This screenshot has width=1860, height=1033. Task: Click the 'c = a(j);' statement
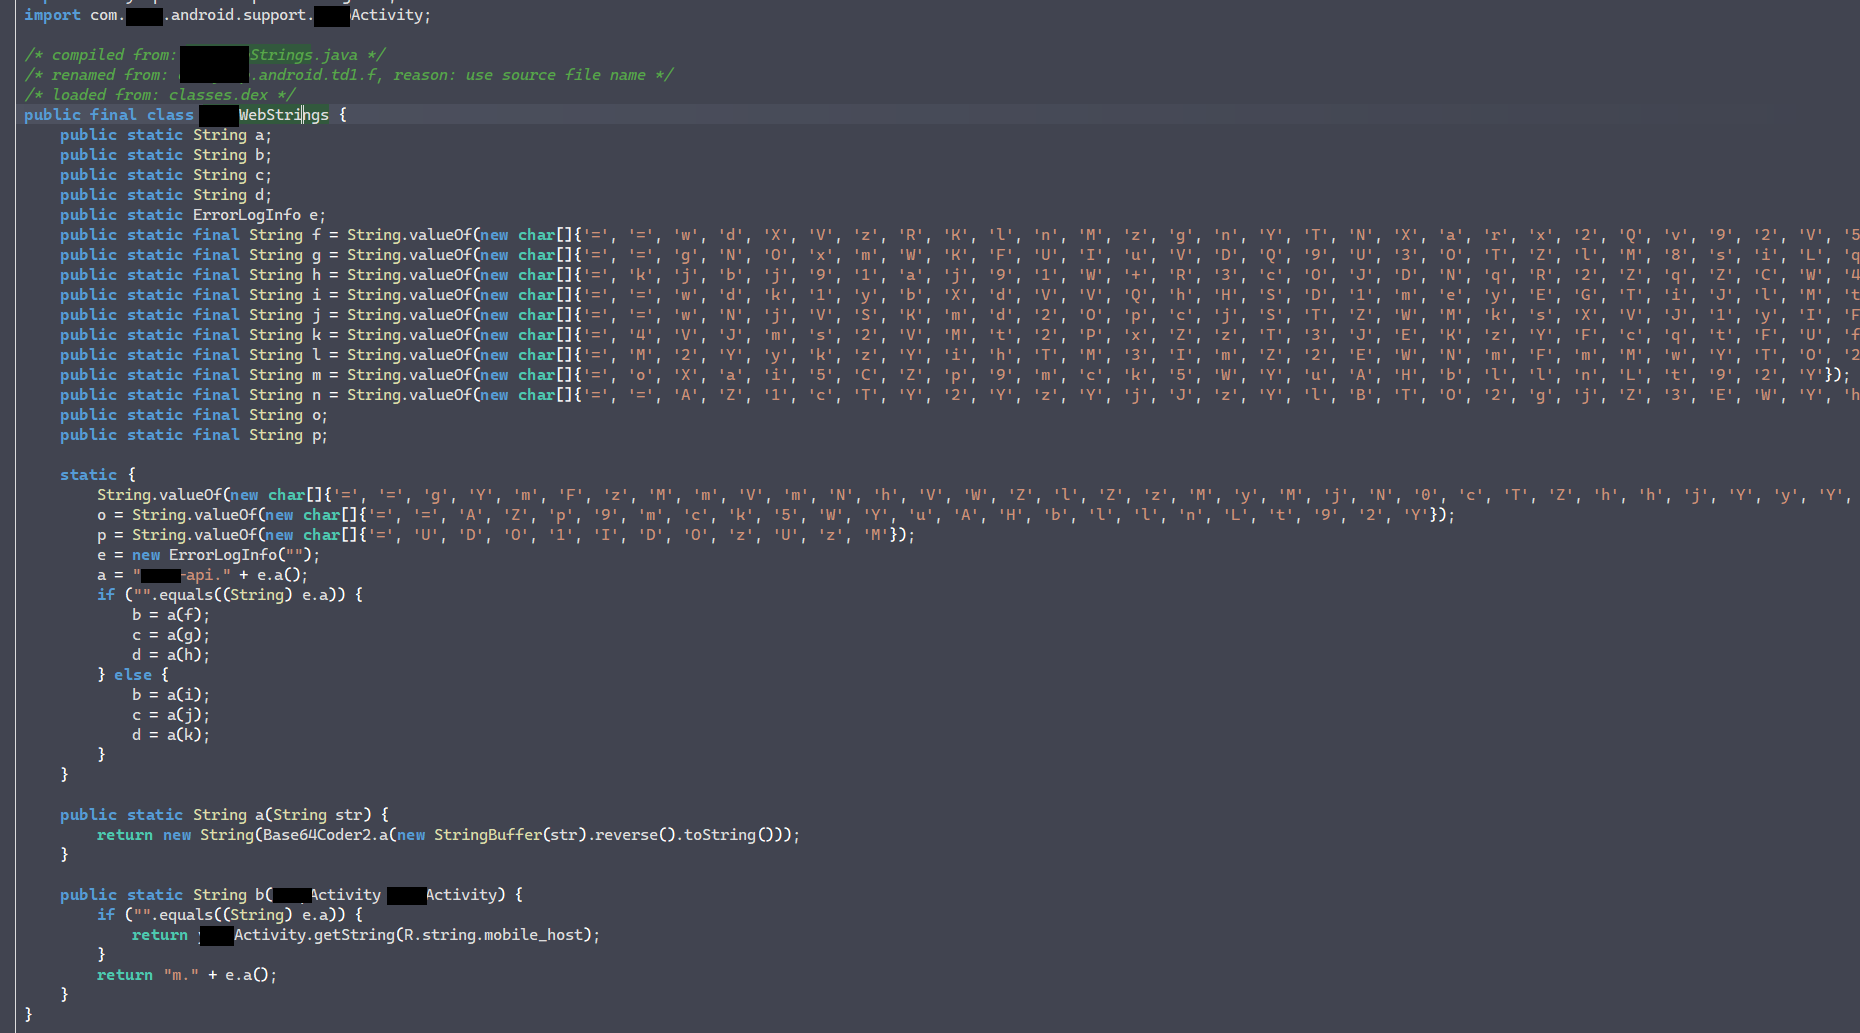(x=171, y=715)
